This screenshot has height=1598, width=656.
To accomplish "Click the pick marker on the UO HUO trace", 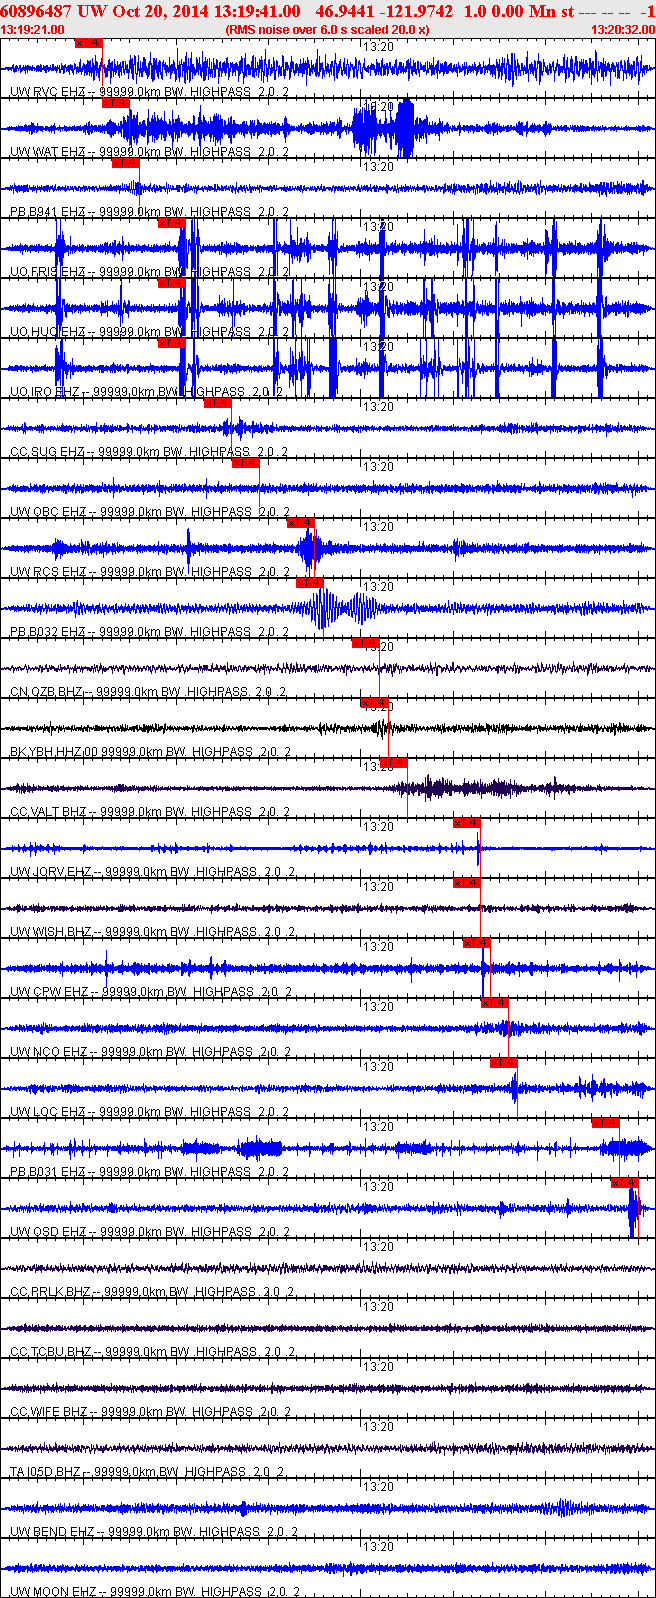I will 172,283.
